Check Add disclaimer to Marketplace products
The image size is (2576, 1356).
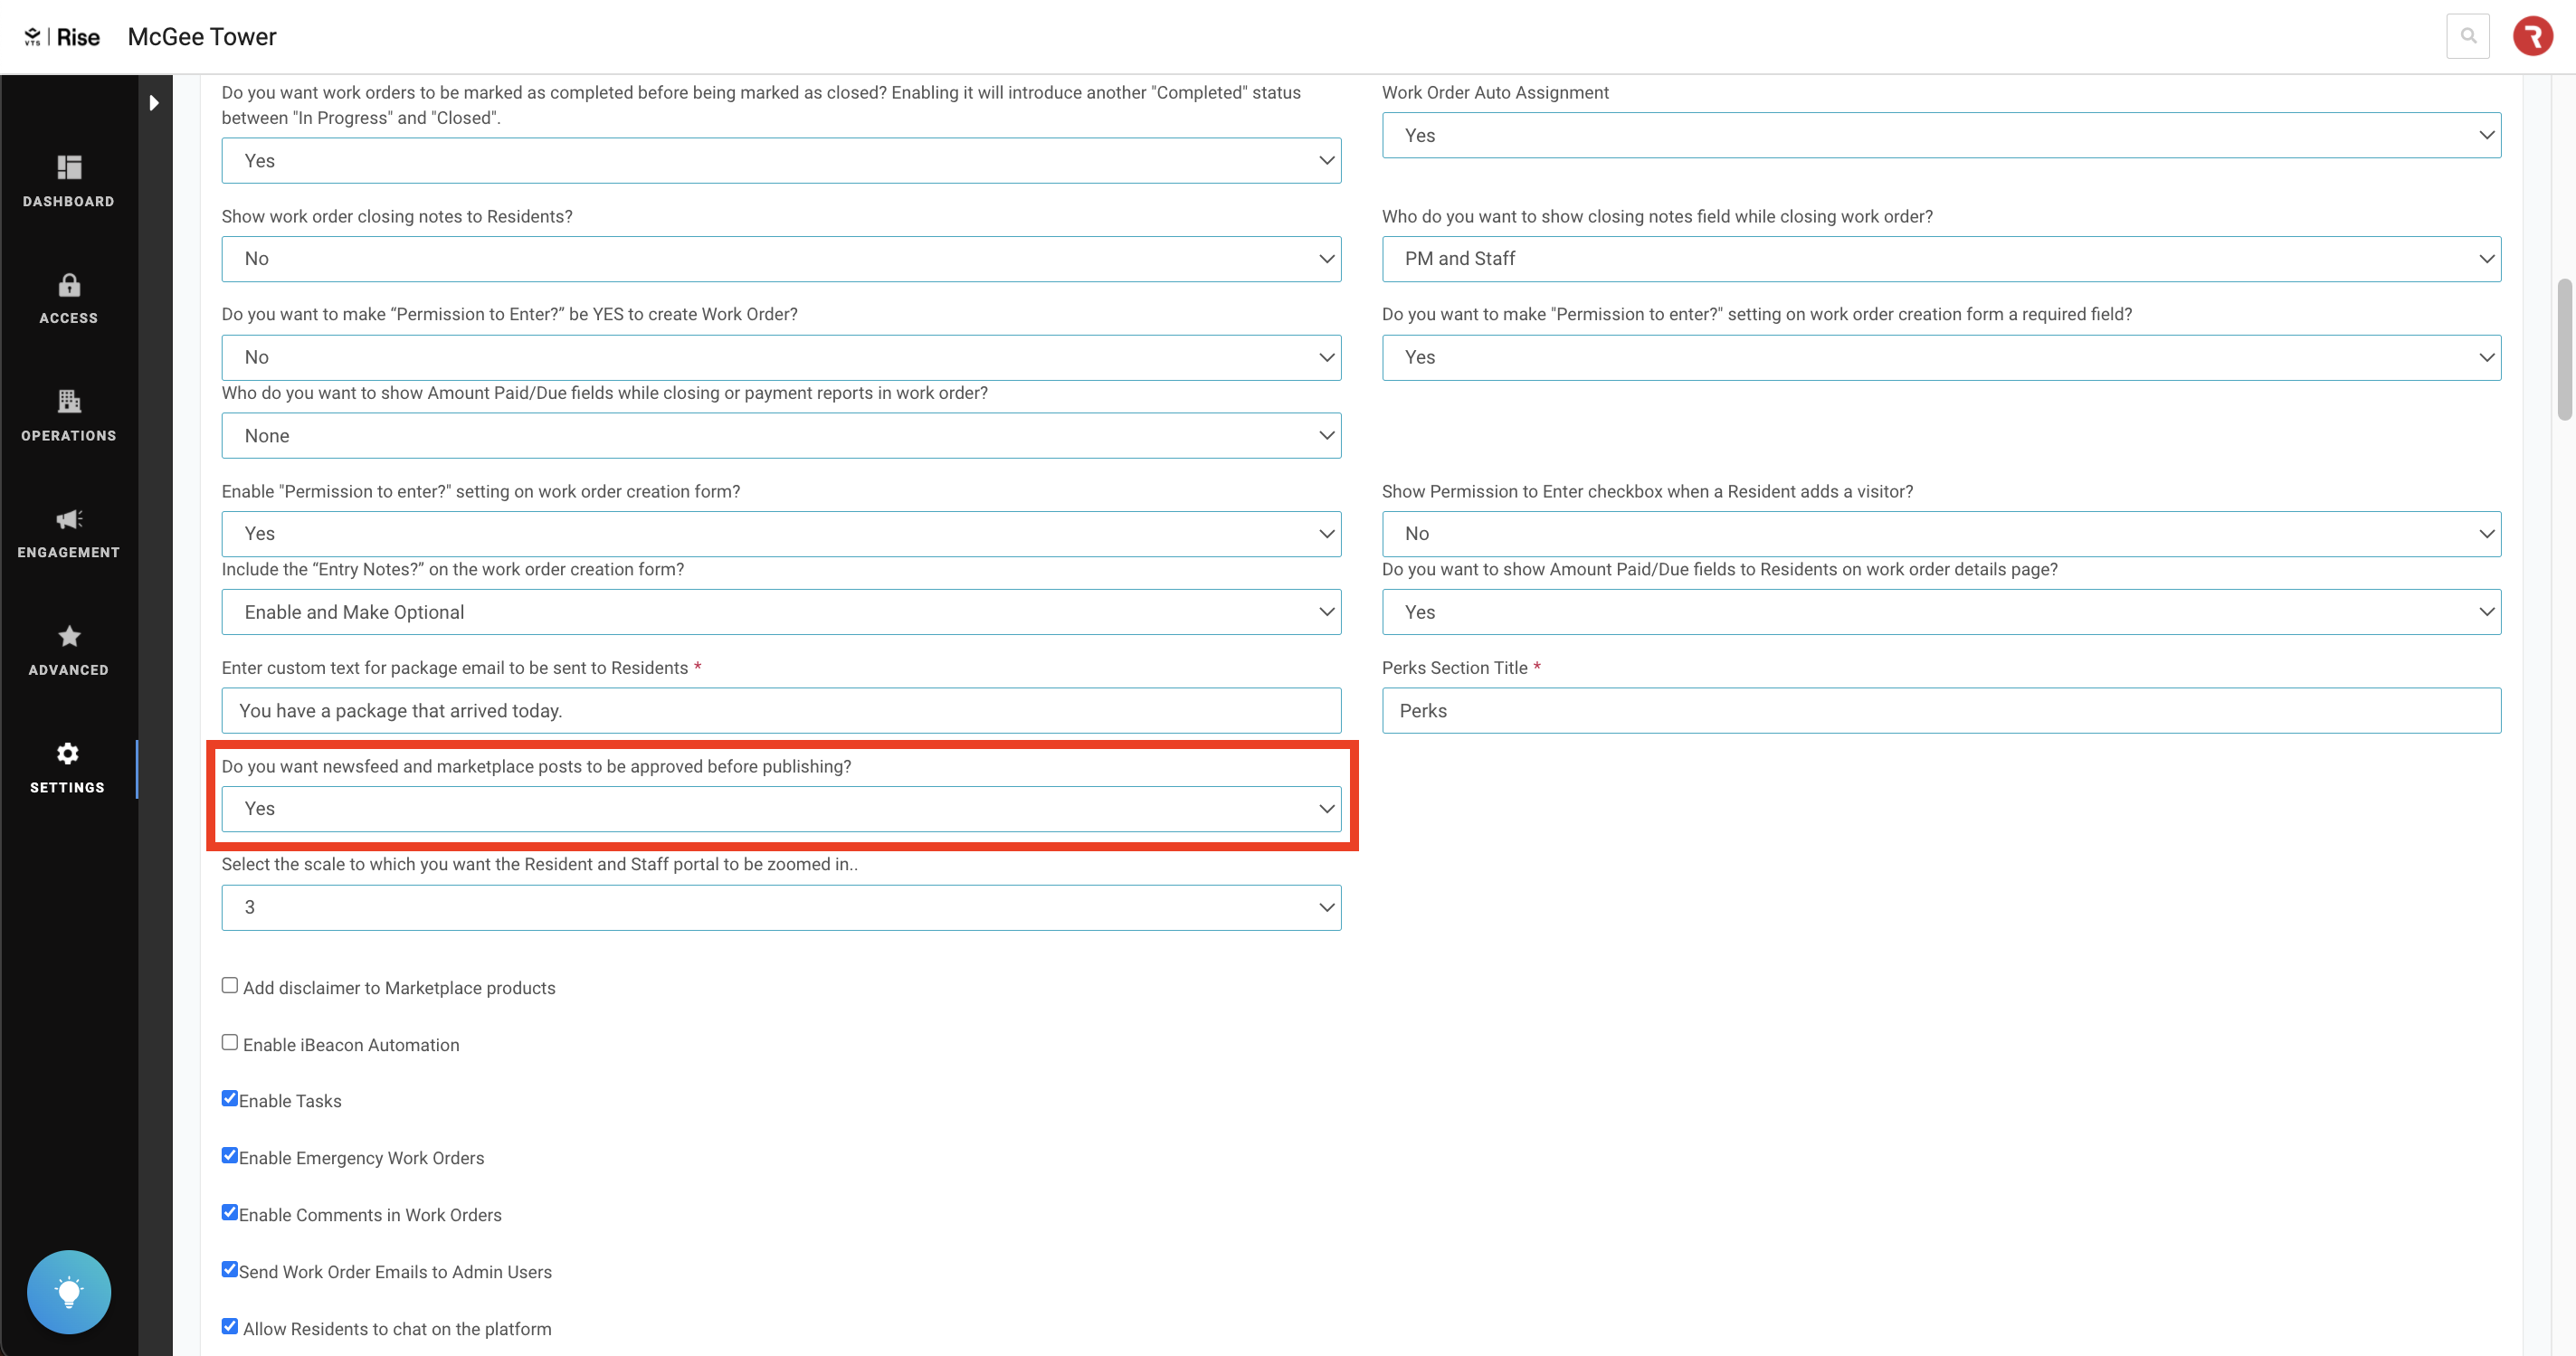(x=230, y=985)
